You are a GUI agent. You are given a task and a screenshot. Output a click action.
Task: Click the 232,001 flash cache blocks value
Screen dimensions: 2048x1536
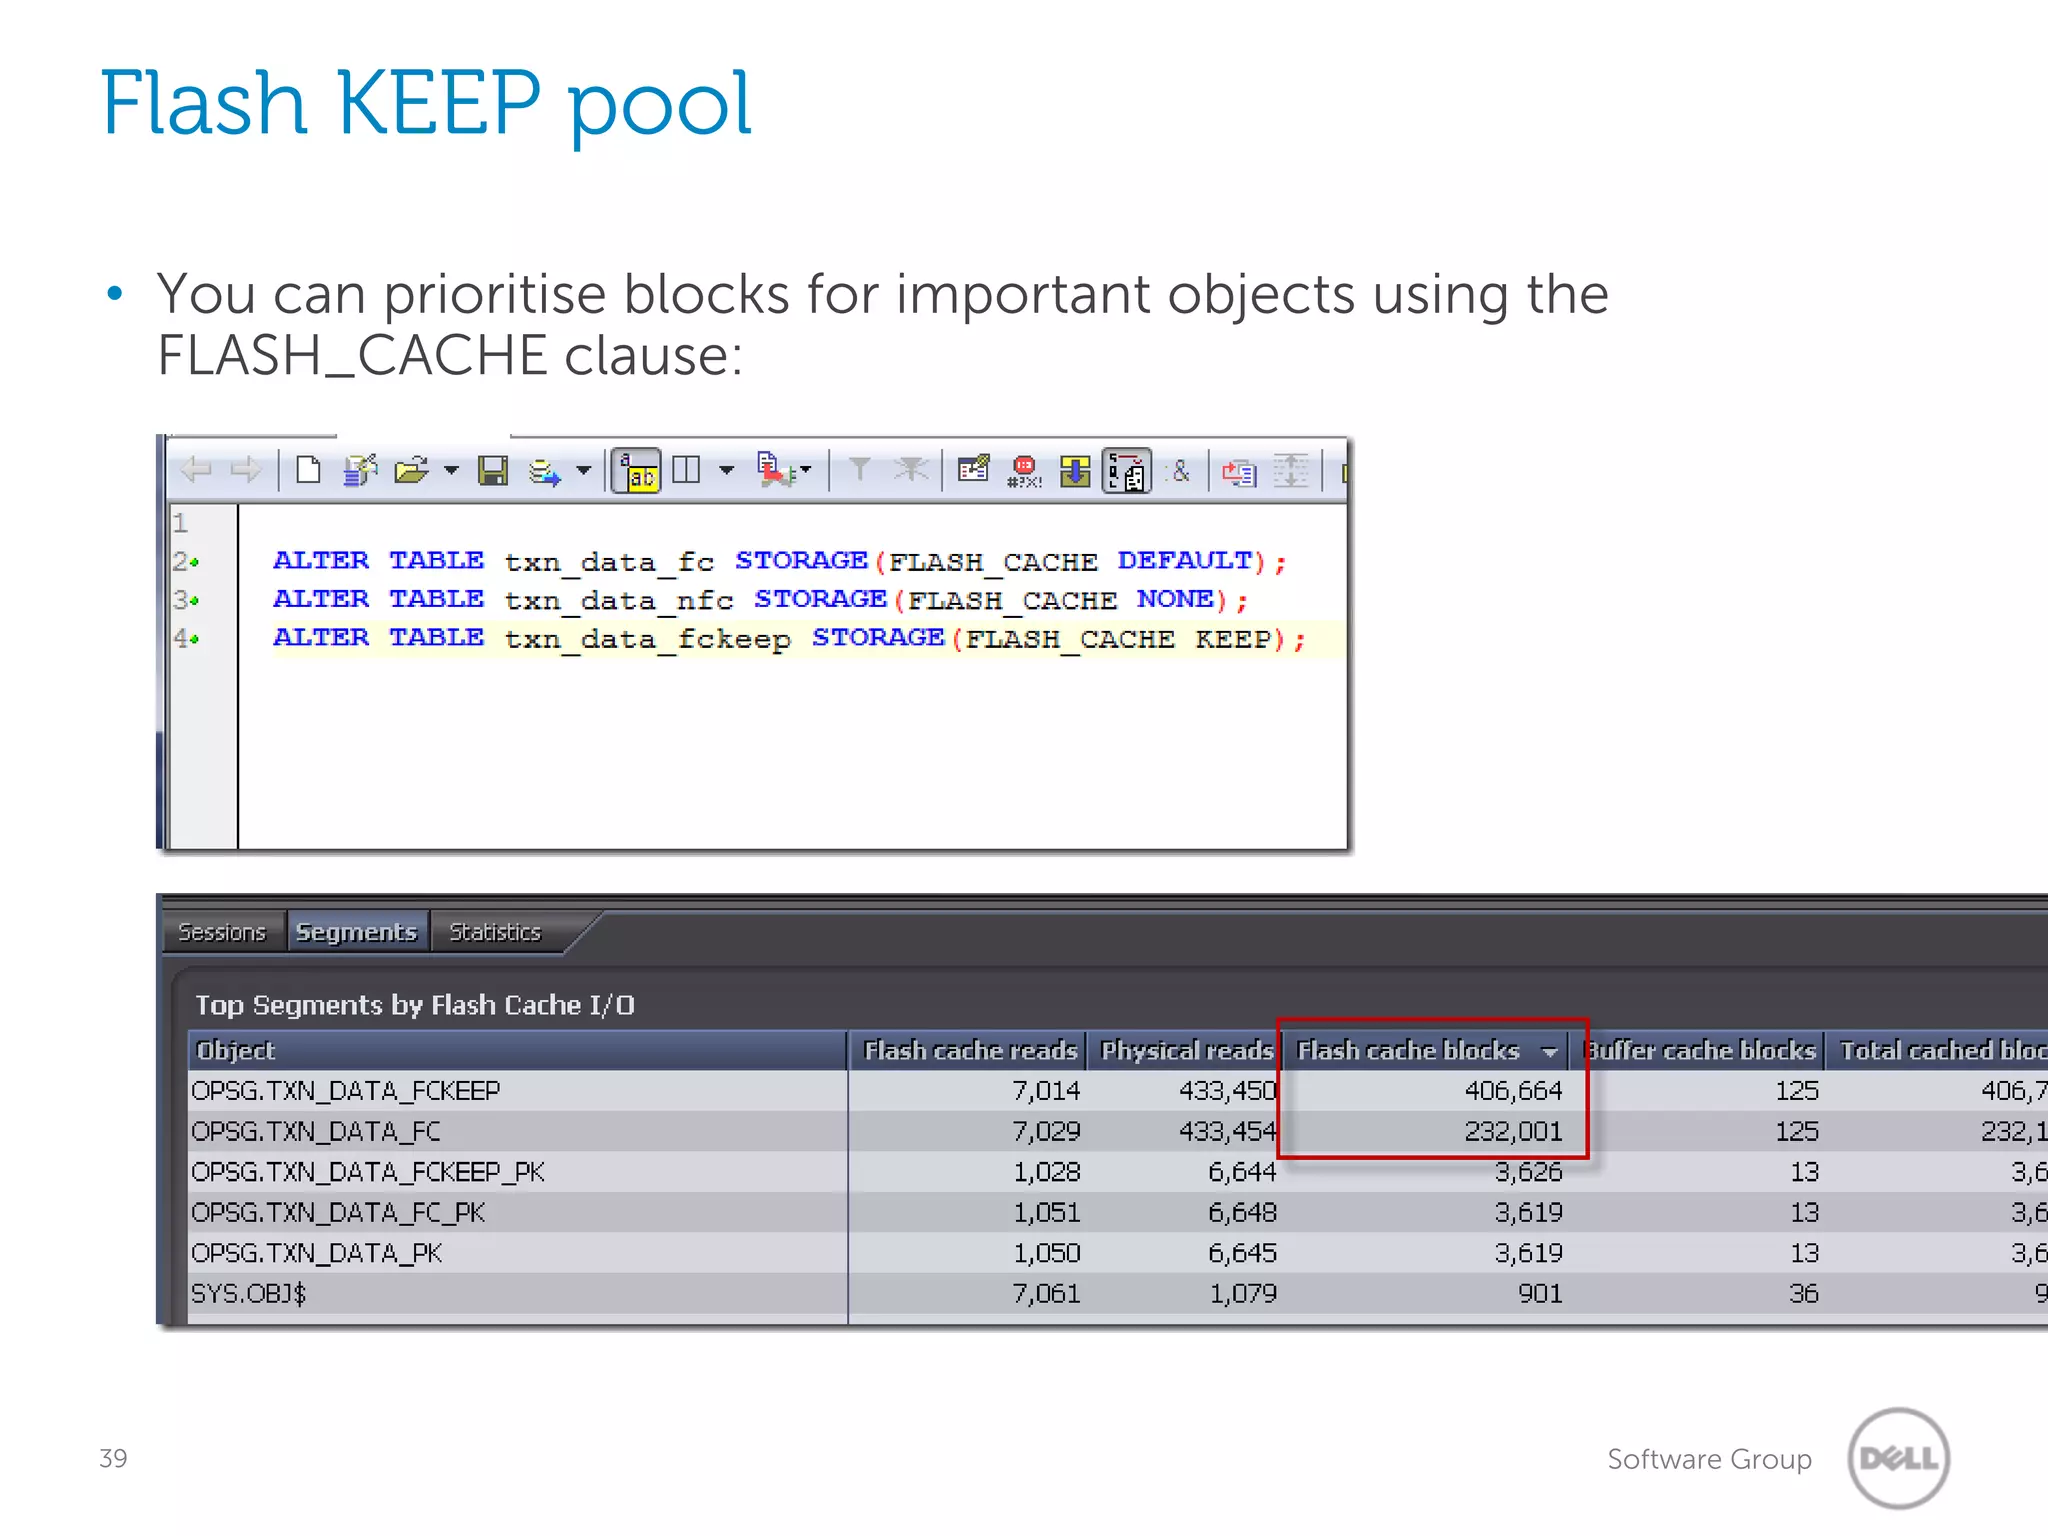1513,1131
